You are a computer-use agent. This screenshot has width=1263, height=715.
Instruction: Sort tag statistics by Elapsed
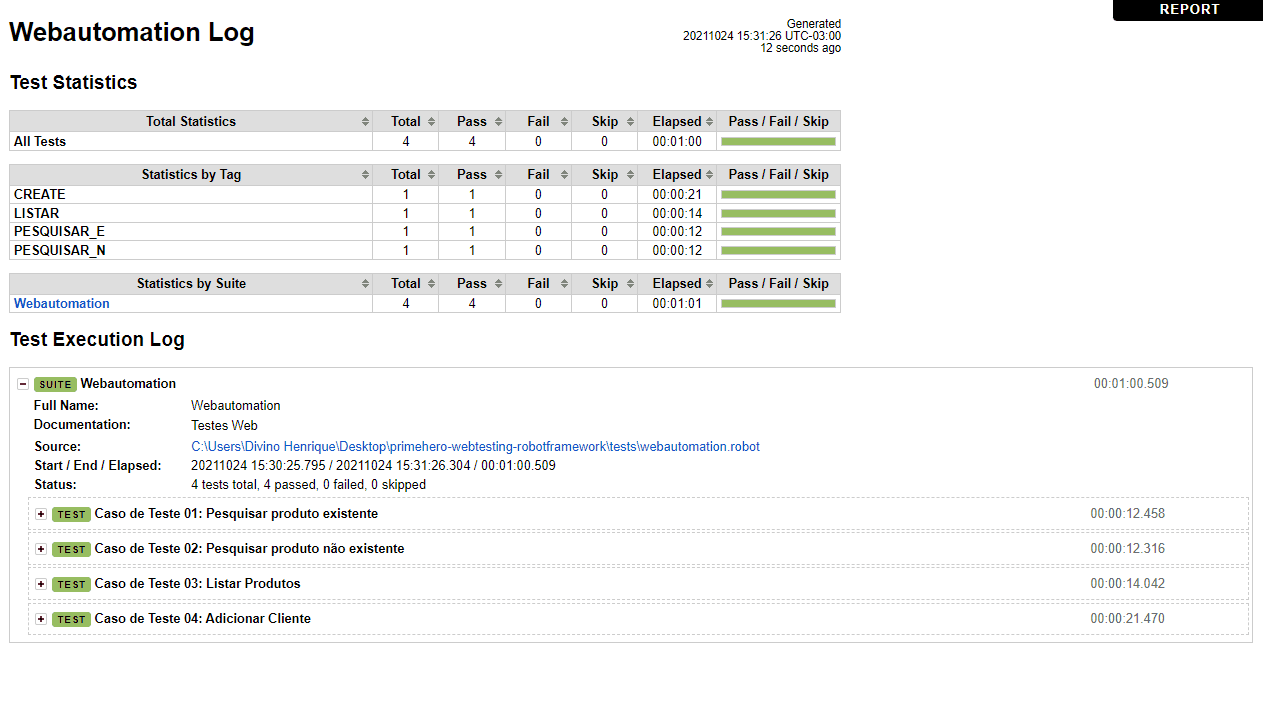point(677,174)
